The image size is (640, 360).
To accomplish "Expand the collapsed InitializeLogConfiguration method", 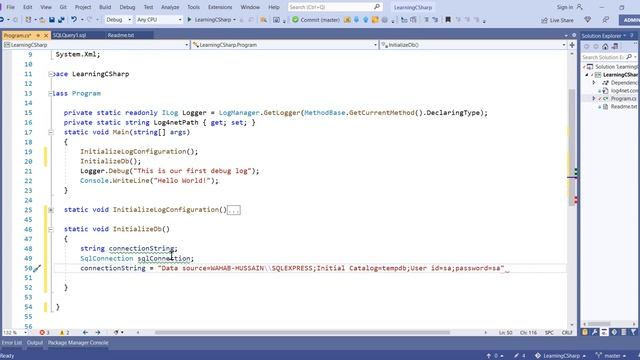I will point(51,210).
